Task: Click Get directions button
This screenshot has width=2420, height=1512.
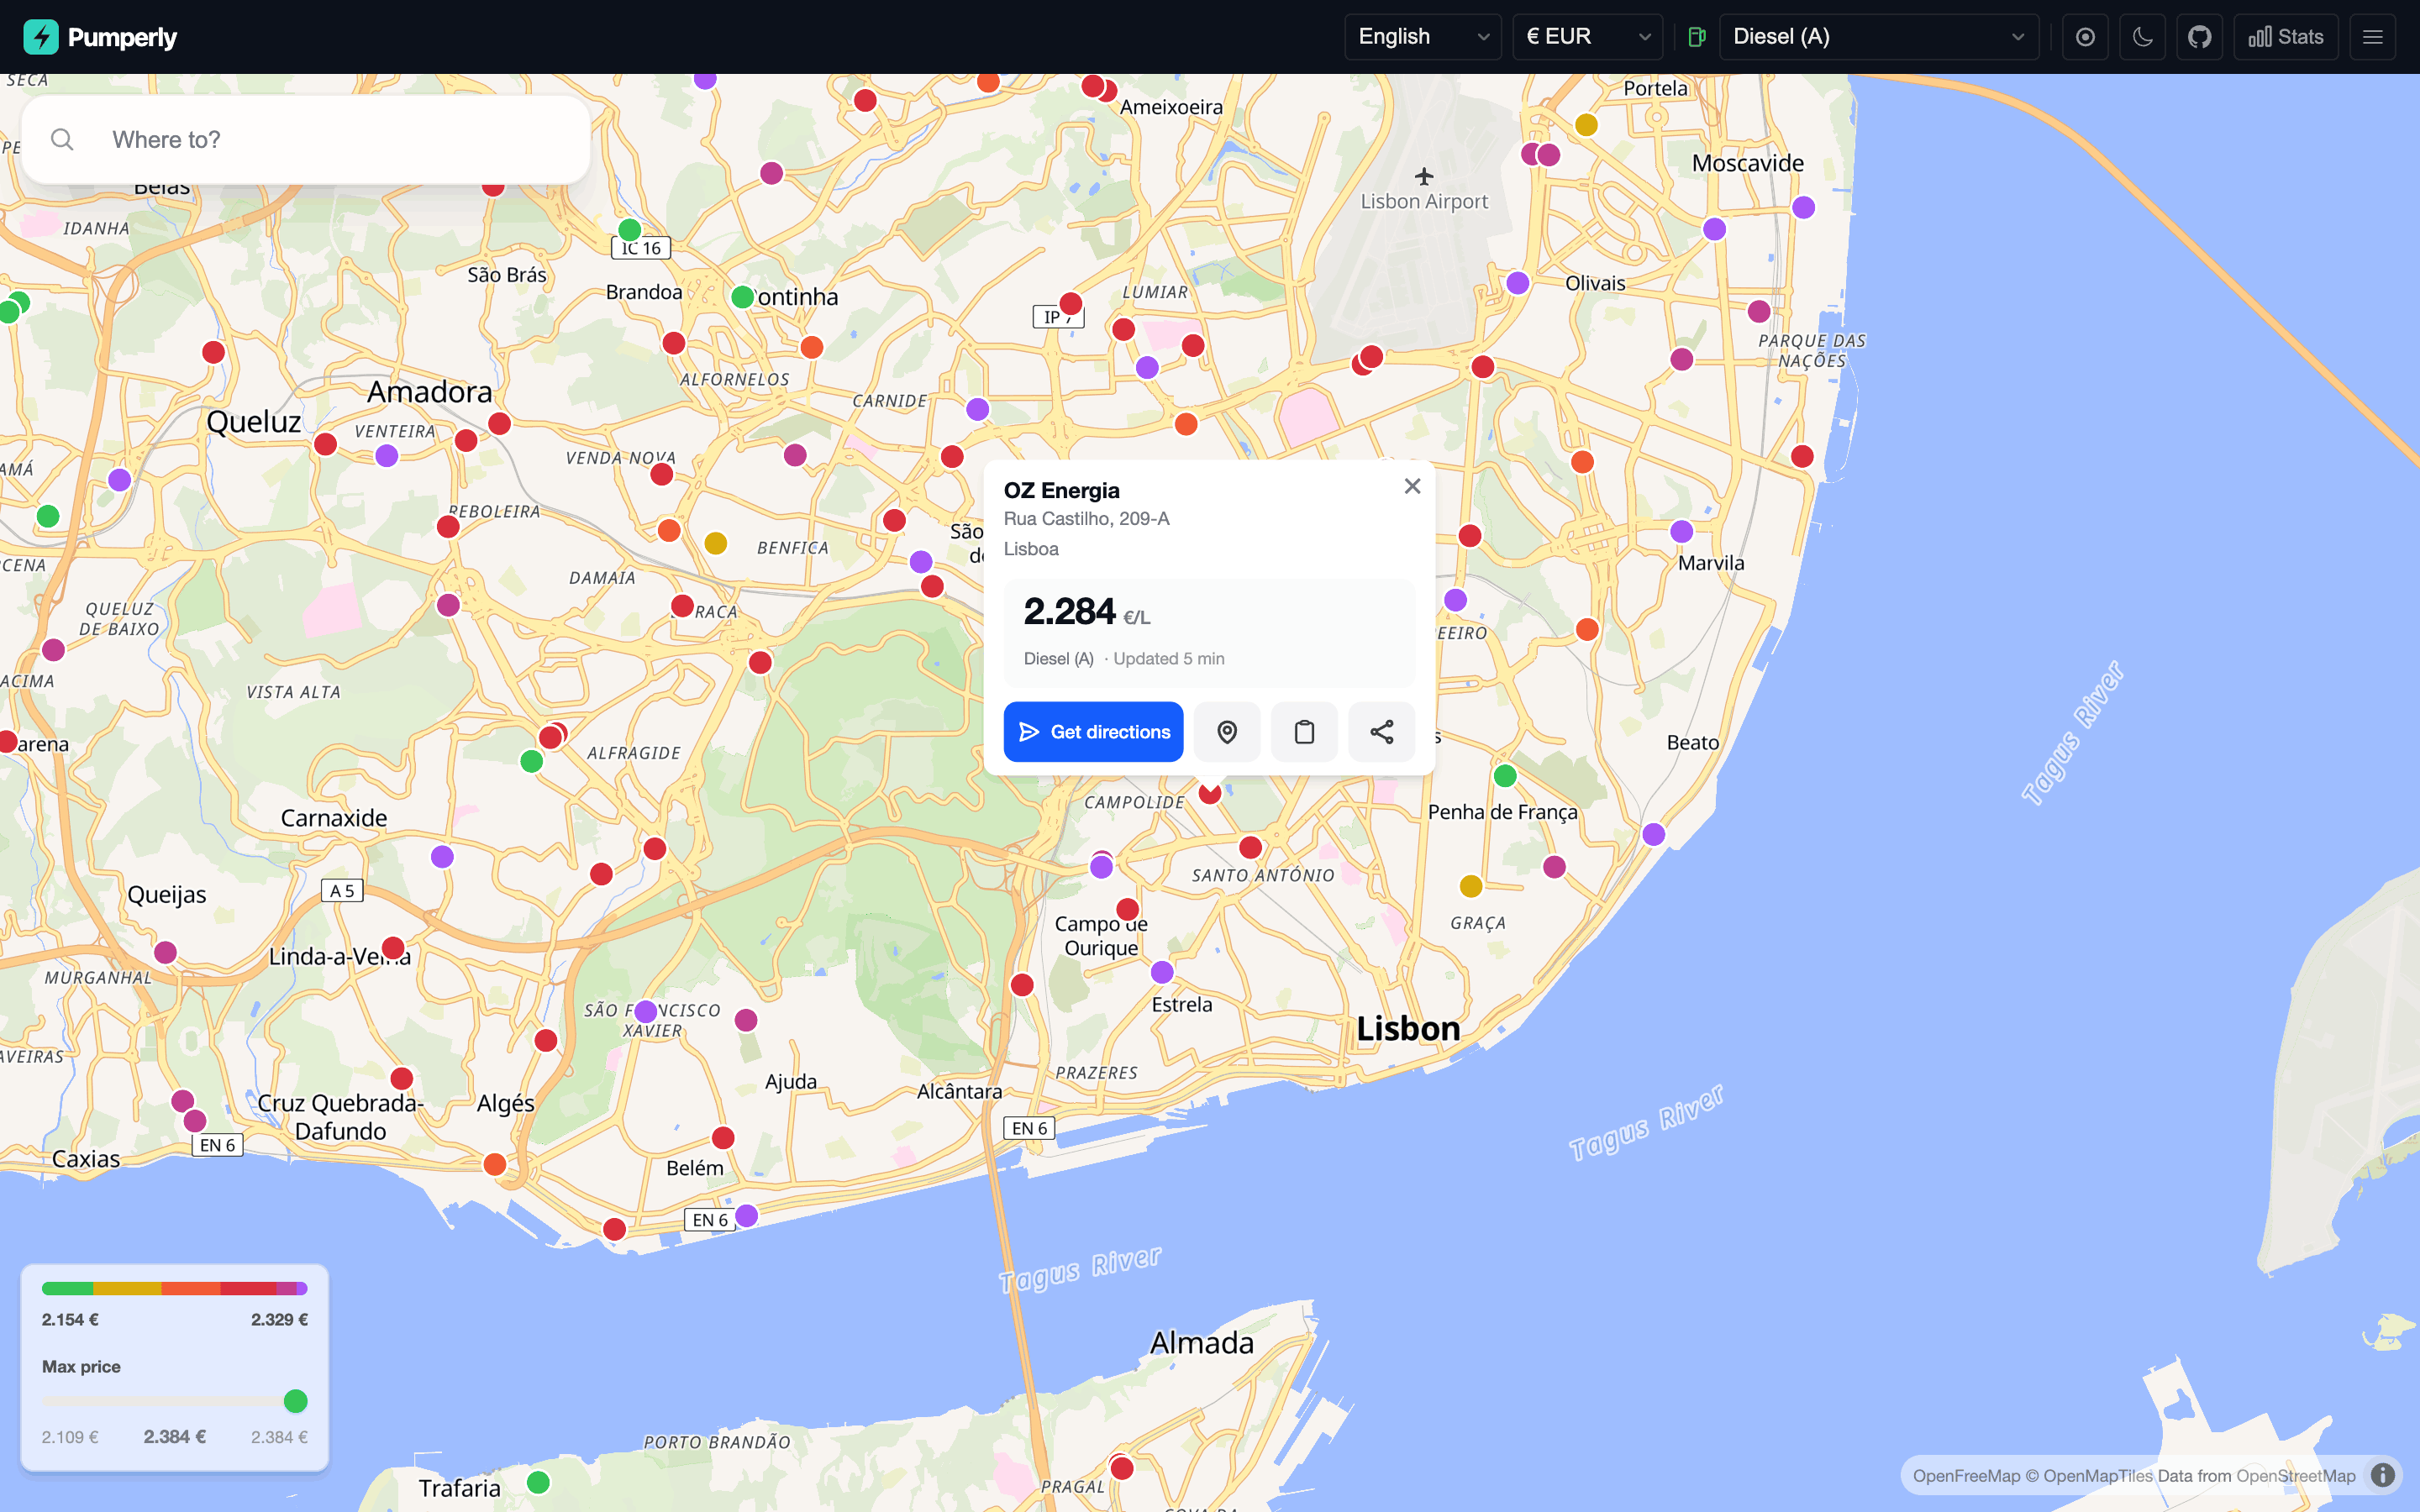Action: [1093, 732]
